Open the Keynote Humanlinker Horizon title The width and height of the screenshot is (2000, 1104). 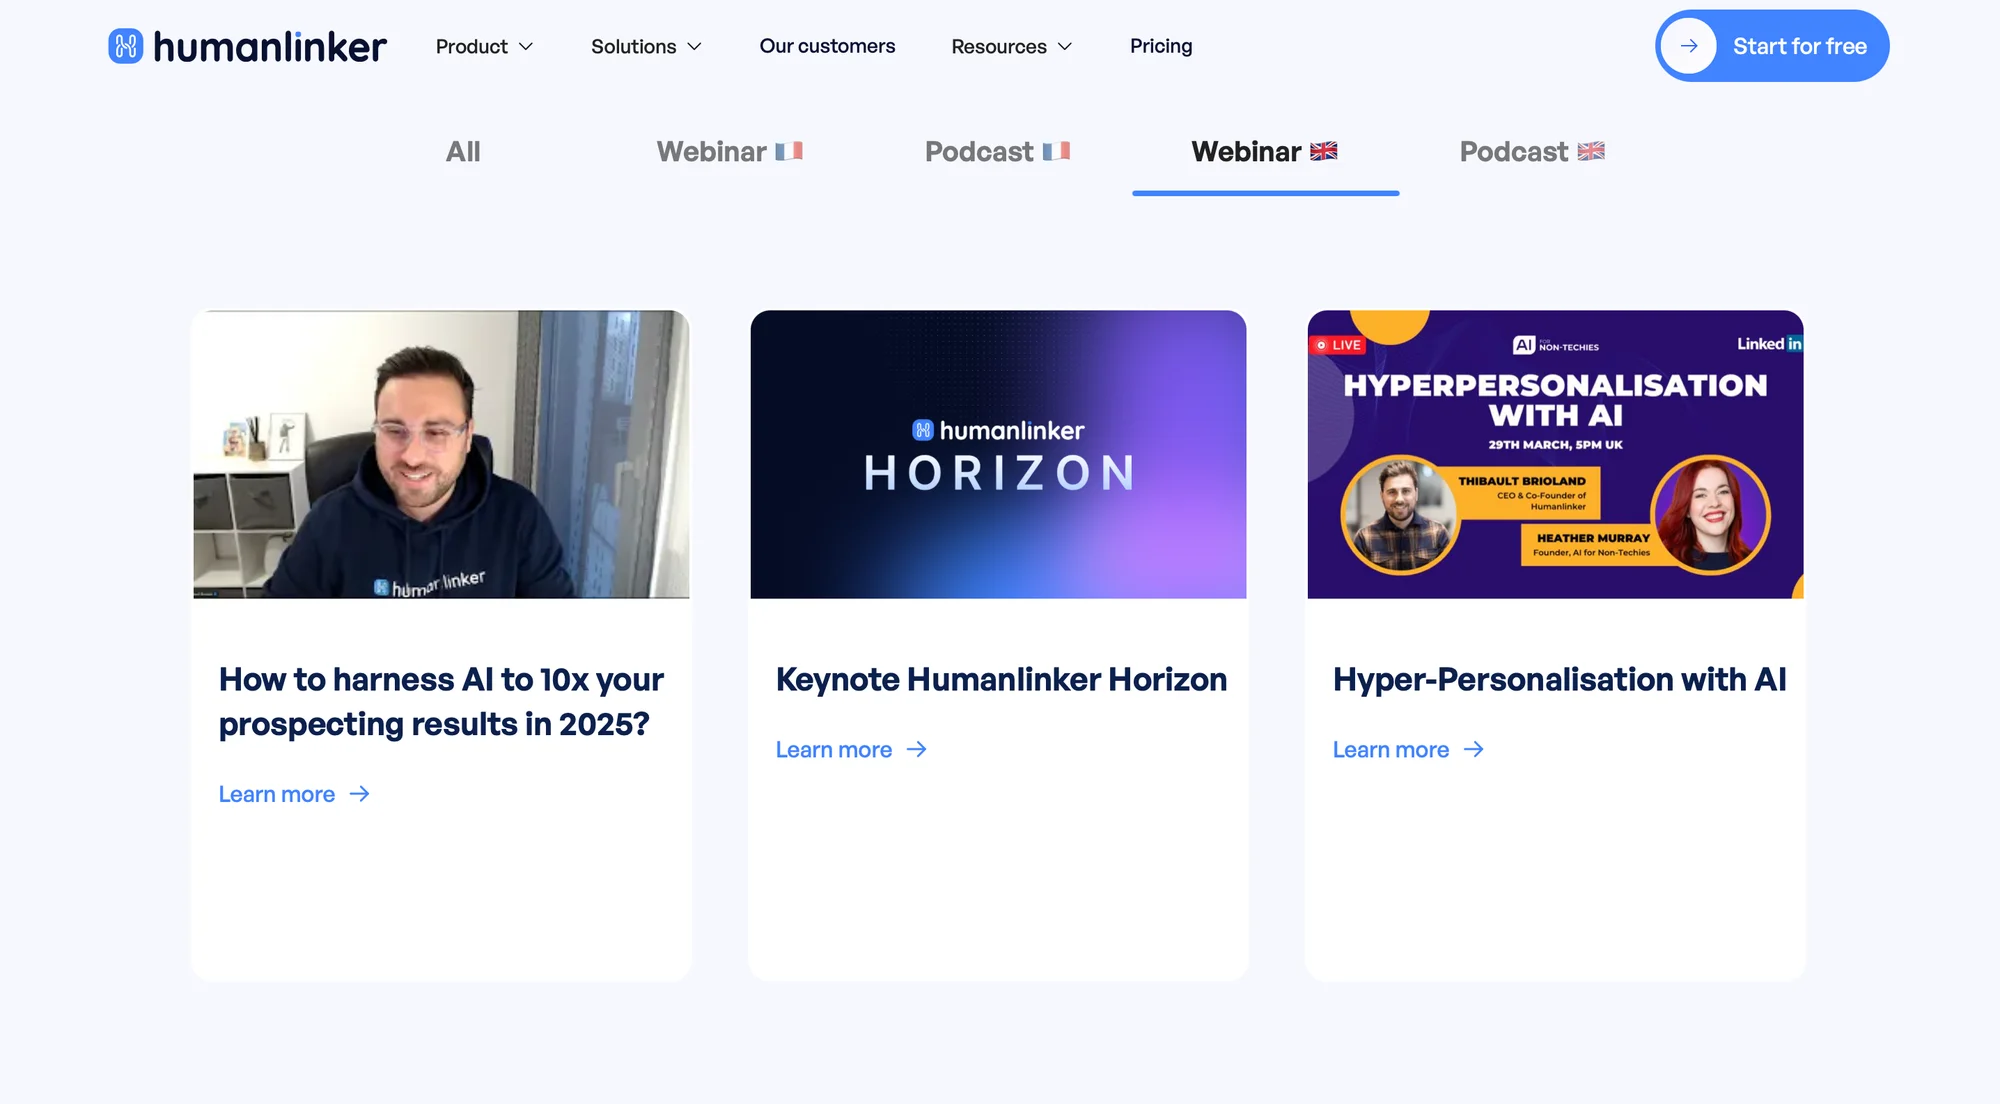pyautogui.click(x=1001, y=679)
